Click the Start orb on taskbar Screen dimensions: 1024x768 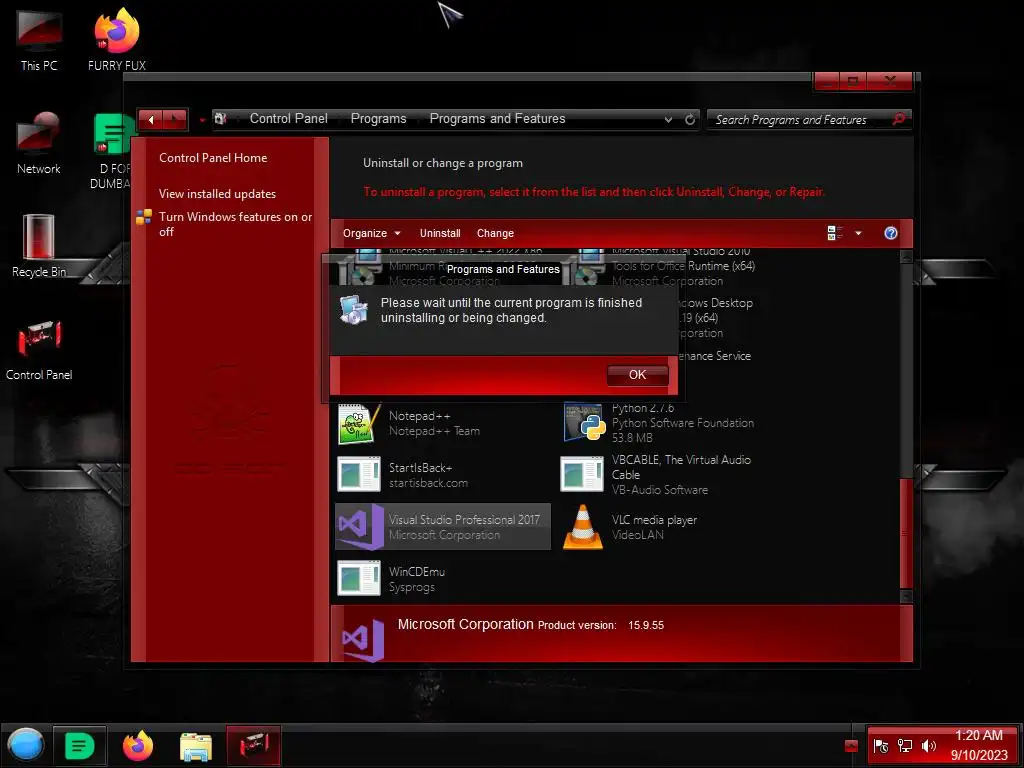26,745
